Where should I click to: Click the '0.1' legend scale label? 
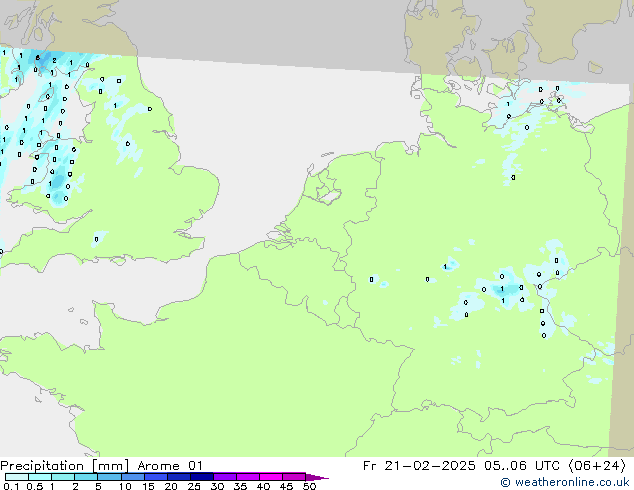[x=12, y=486]
